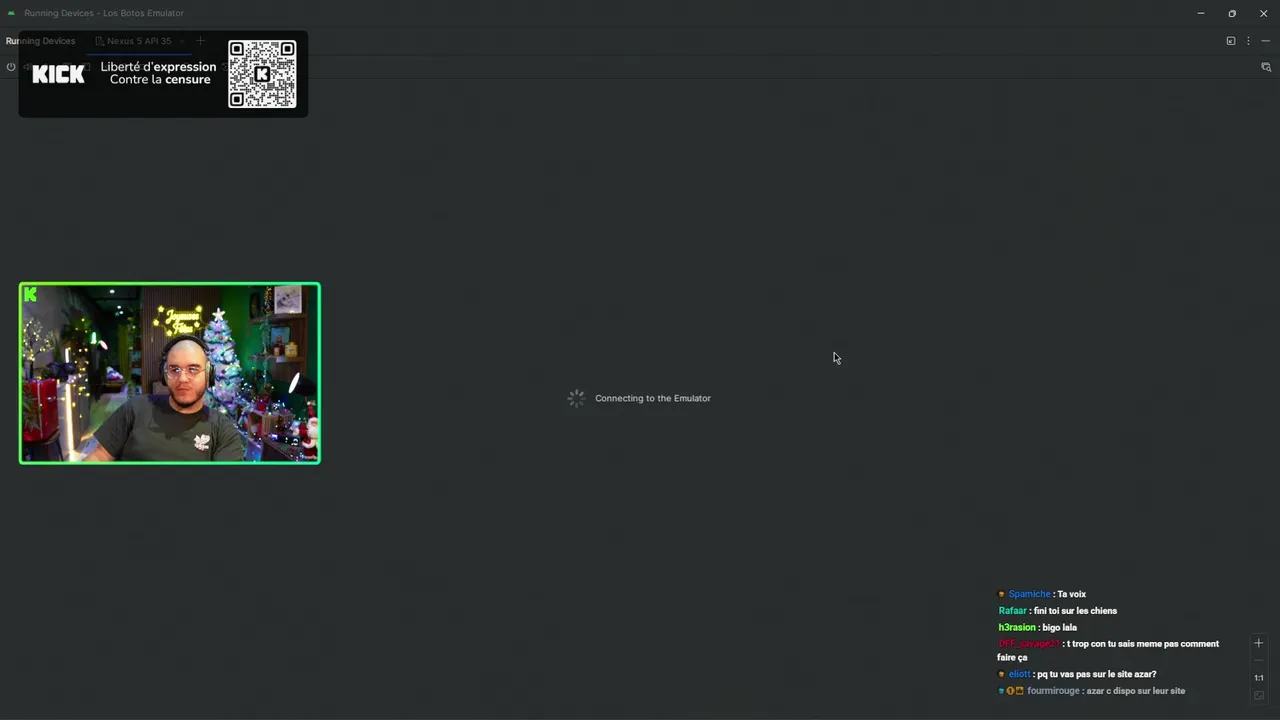Click the streamer webcam thumbnail
This screenshot has height=720, width=1280.
[x=170, y=373]
